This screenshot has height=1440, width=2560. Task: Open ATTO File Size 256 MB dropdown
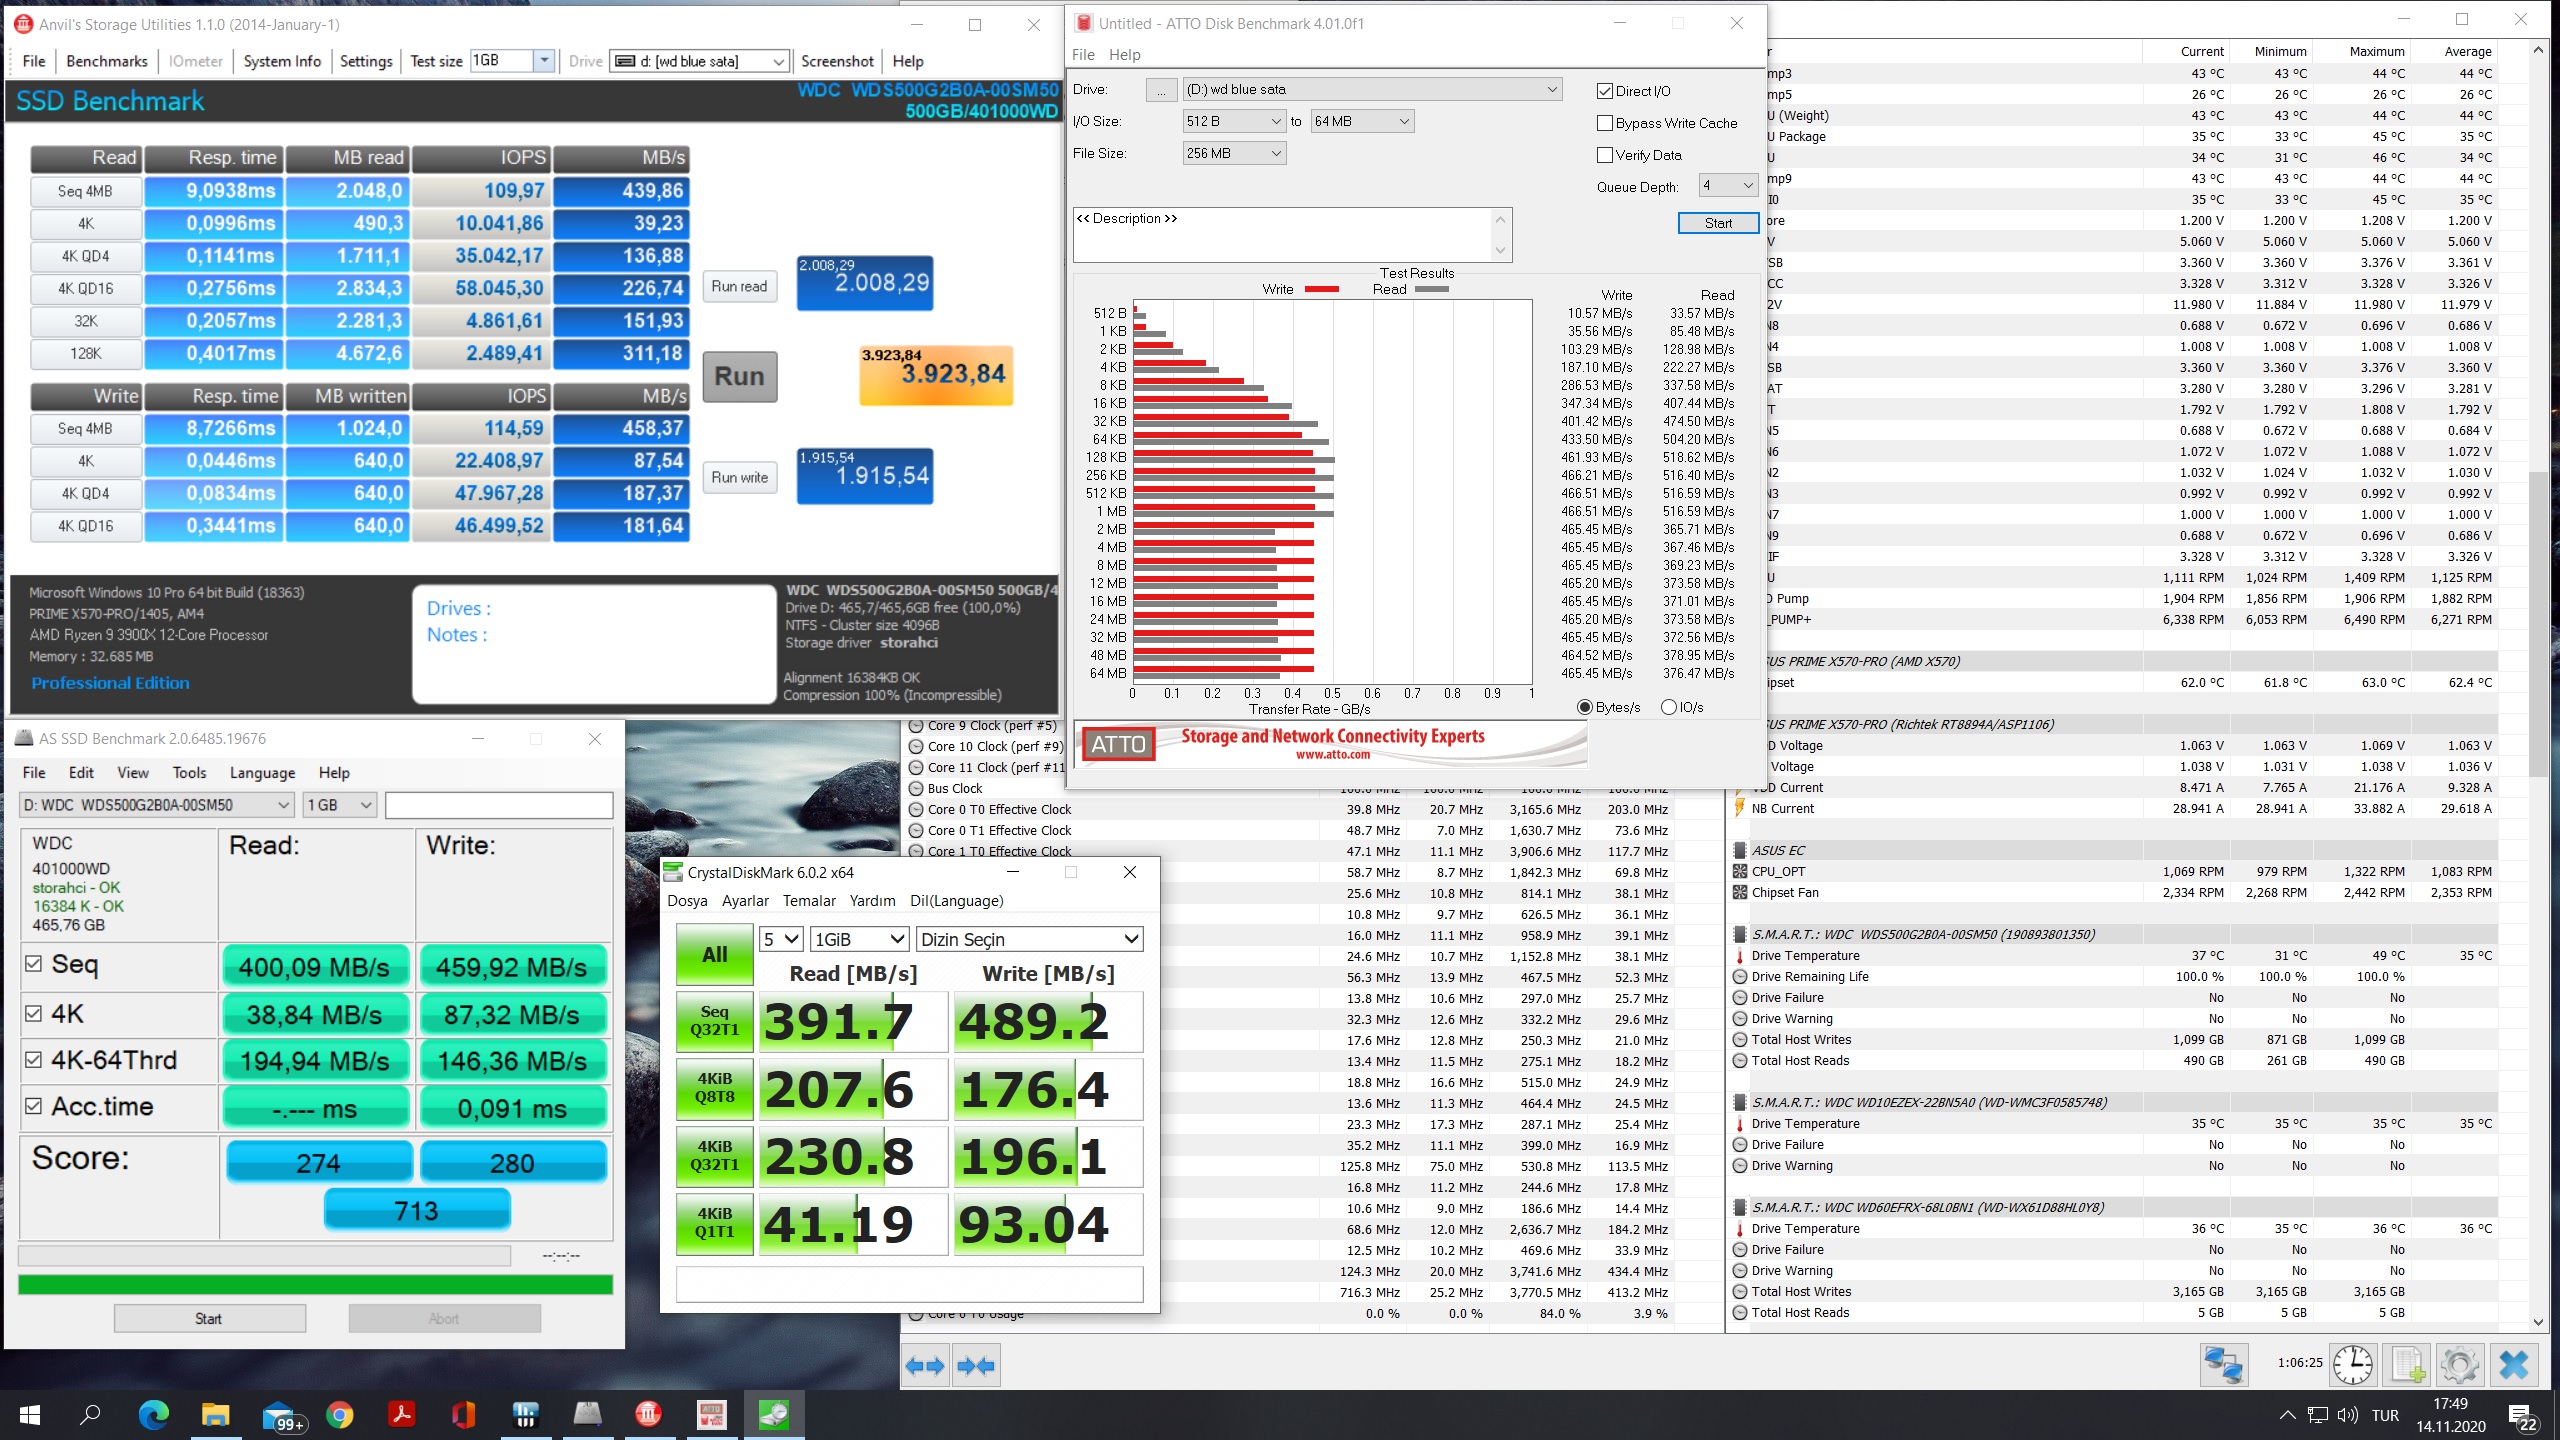click(1234, 153)
